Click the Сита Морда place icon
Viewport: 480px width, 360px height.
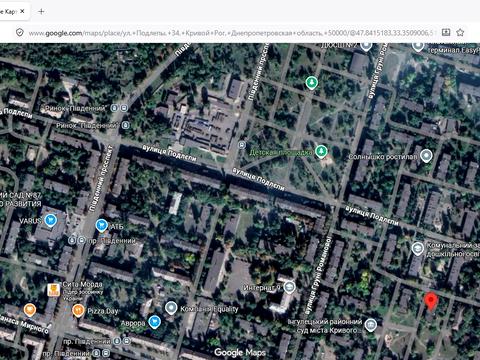click(x=53, y=290)
